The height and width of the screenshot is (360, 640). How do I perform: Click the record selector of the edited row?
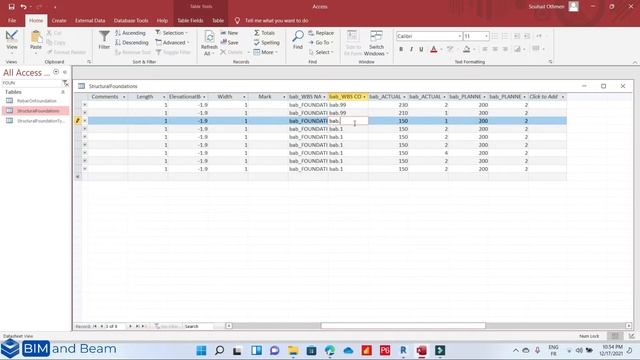click(78, 121)
